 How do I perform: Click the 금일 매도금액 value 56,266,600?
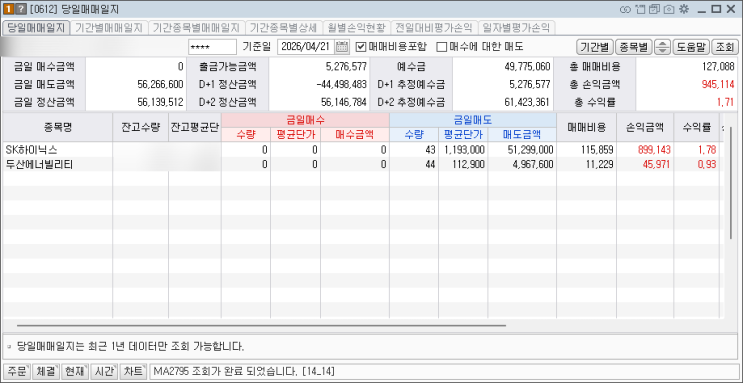160,84
